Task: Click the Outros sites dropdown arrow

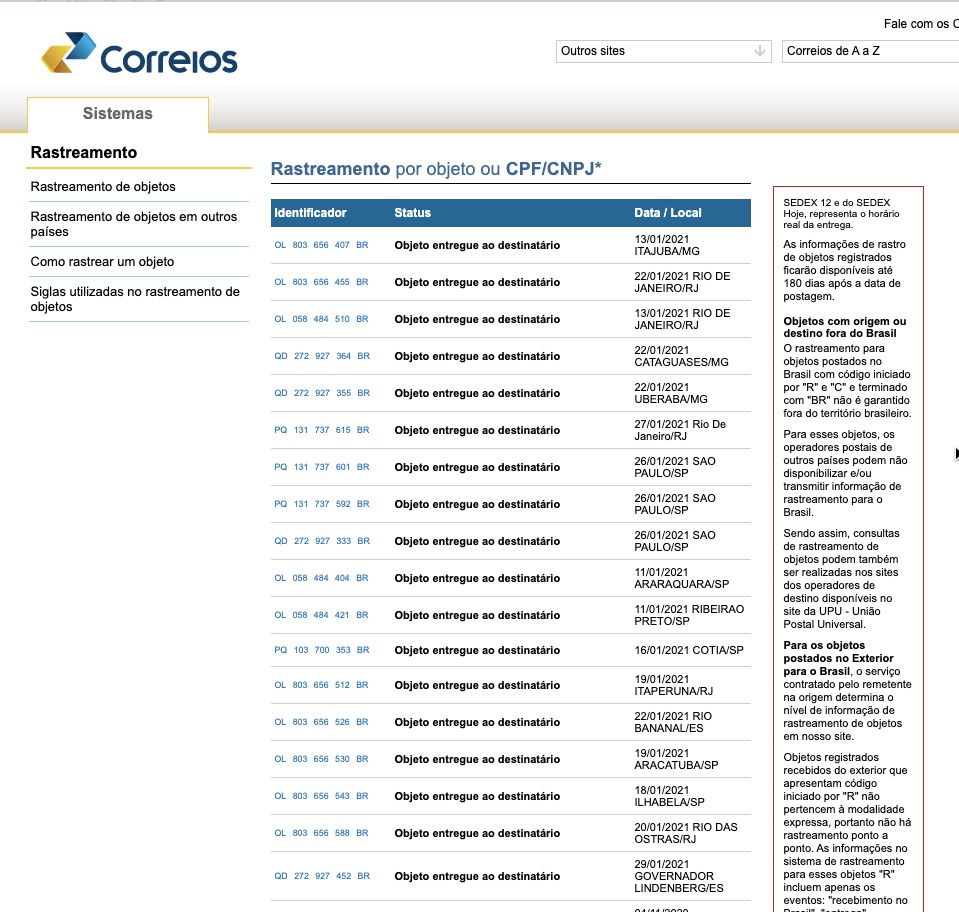Action: click(x=760, y=51)
